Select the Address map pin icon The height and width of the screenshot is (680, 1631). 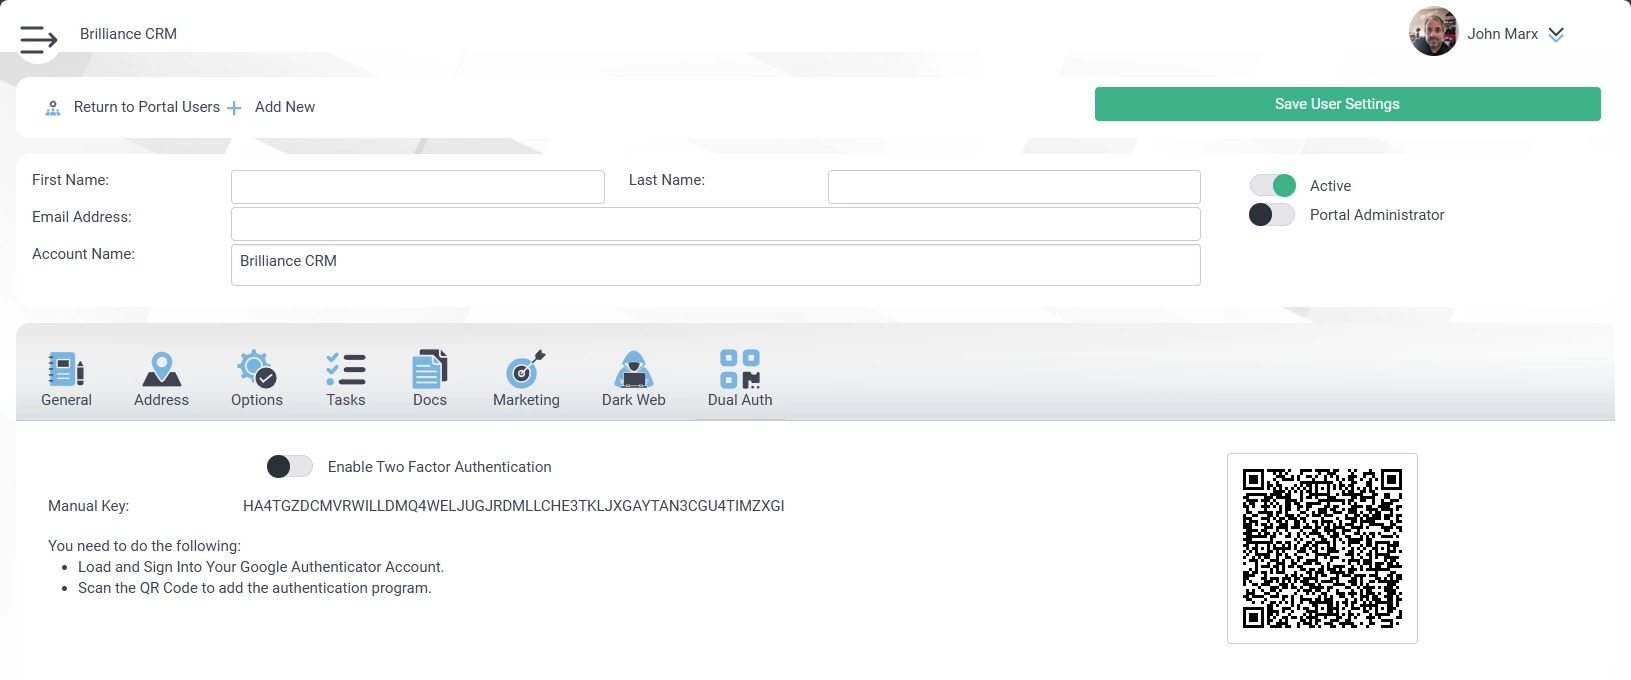pos(161,370)
